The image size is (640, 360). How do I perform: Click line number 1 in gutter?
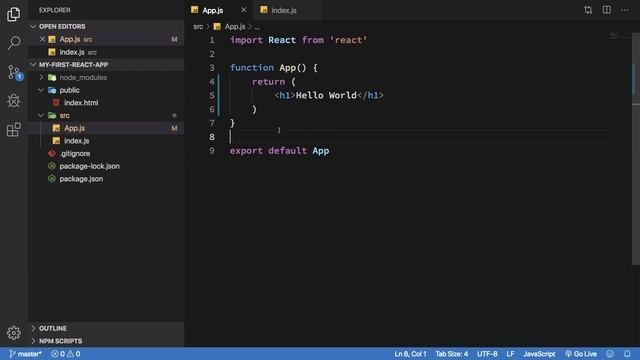(211, 40)
